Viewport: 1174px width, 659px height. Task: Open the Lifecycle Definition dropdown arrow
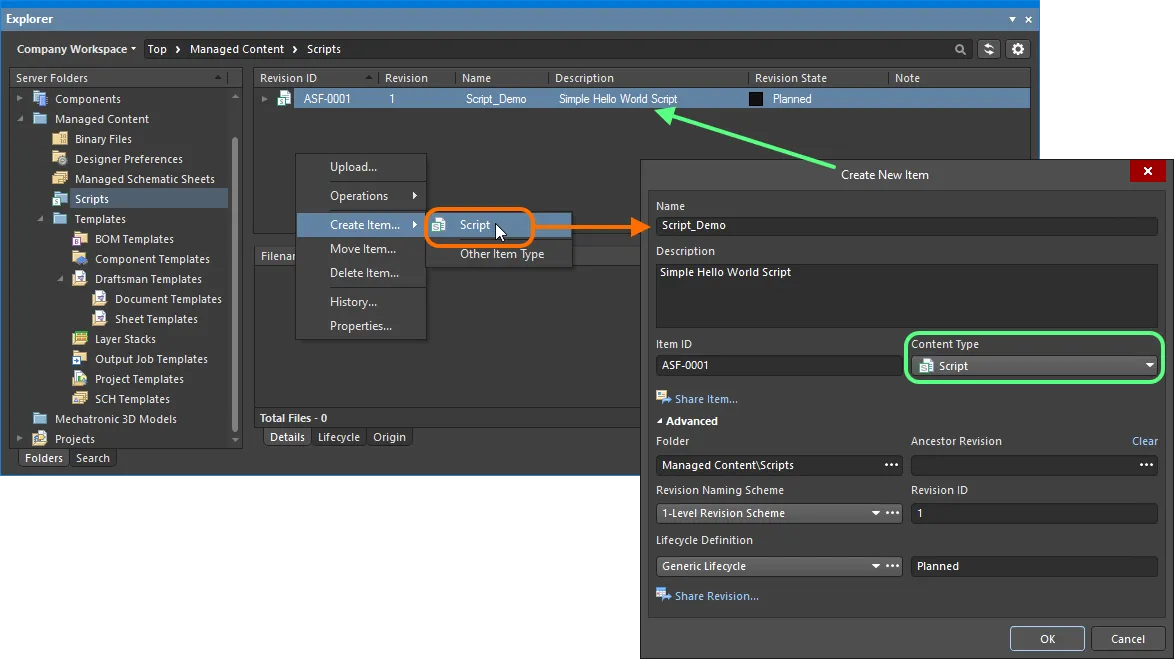[x=875, y=566]
